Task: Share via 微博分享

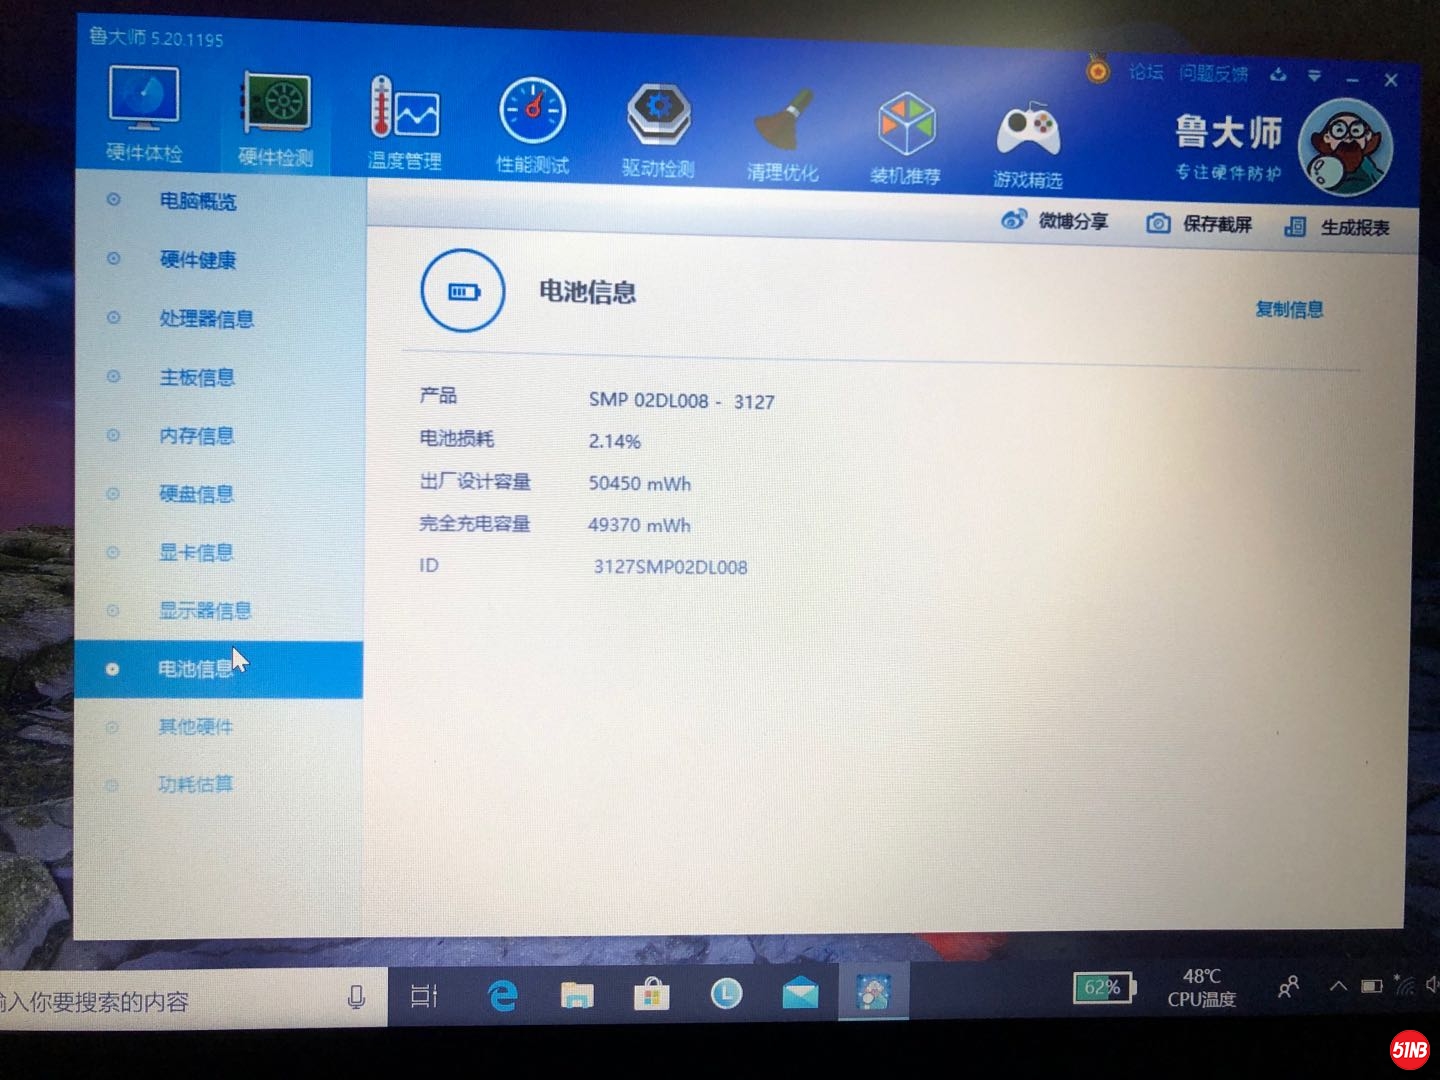Action: coord(1055,221)
